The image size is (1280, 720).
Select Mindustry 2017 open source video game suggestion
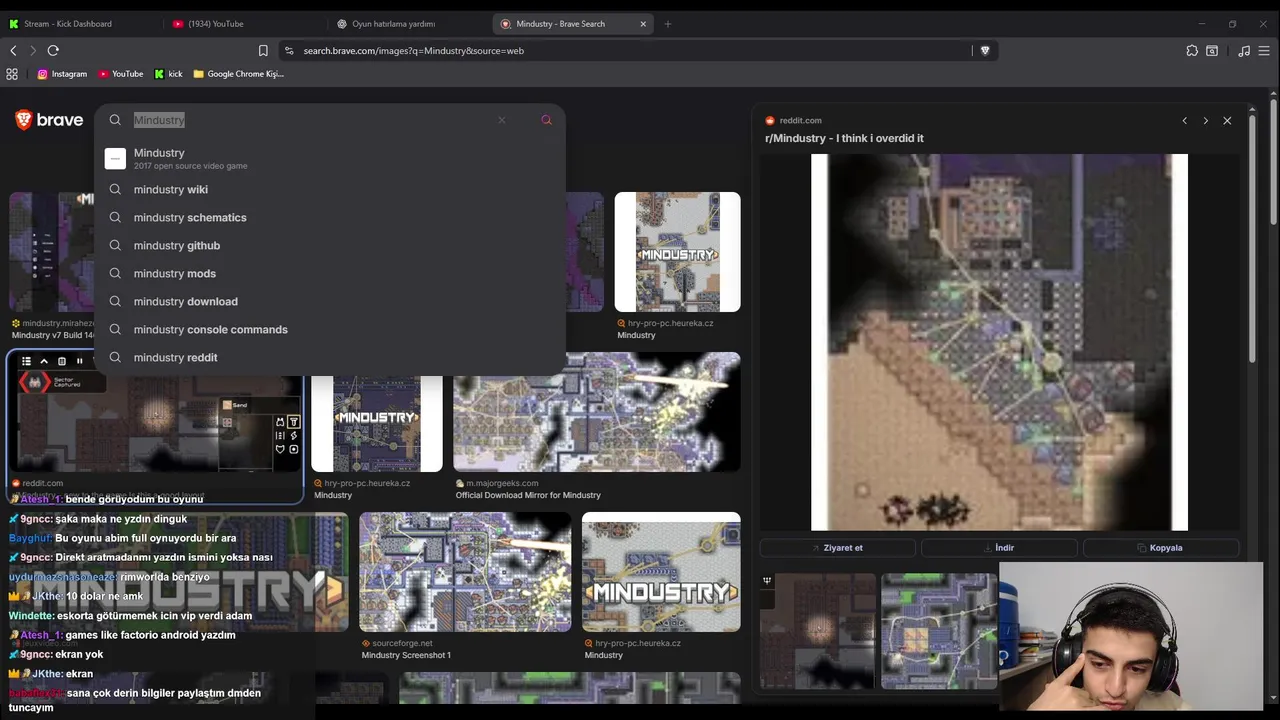click(330, 158)
